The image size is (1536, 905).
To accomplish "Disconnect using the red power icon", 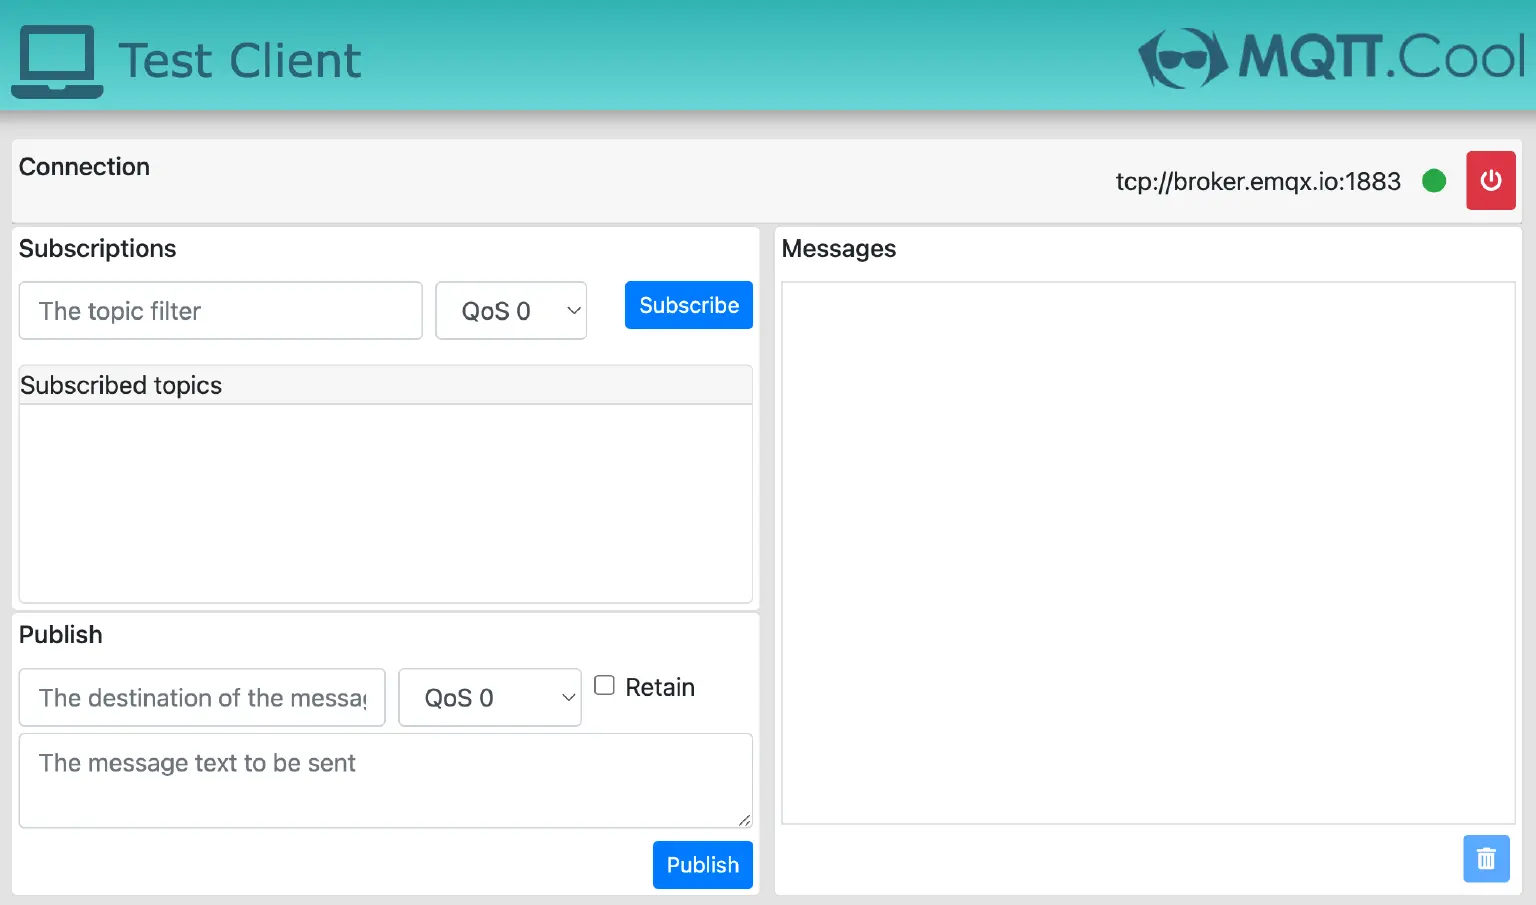I will (1490, 180).
